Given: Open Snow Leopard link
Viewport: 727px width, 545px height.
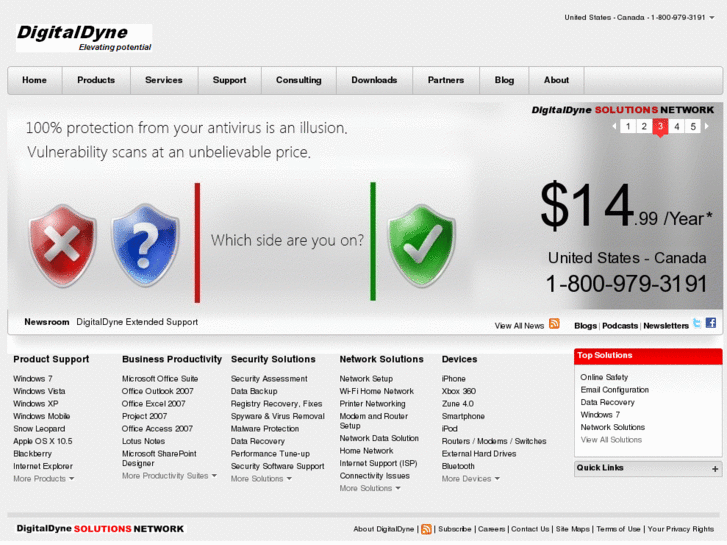Looking at the screenshot, I should point(39,429).
